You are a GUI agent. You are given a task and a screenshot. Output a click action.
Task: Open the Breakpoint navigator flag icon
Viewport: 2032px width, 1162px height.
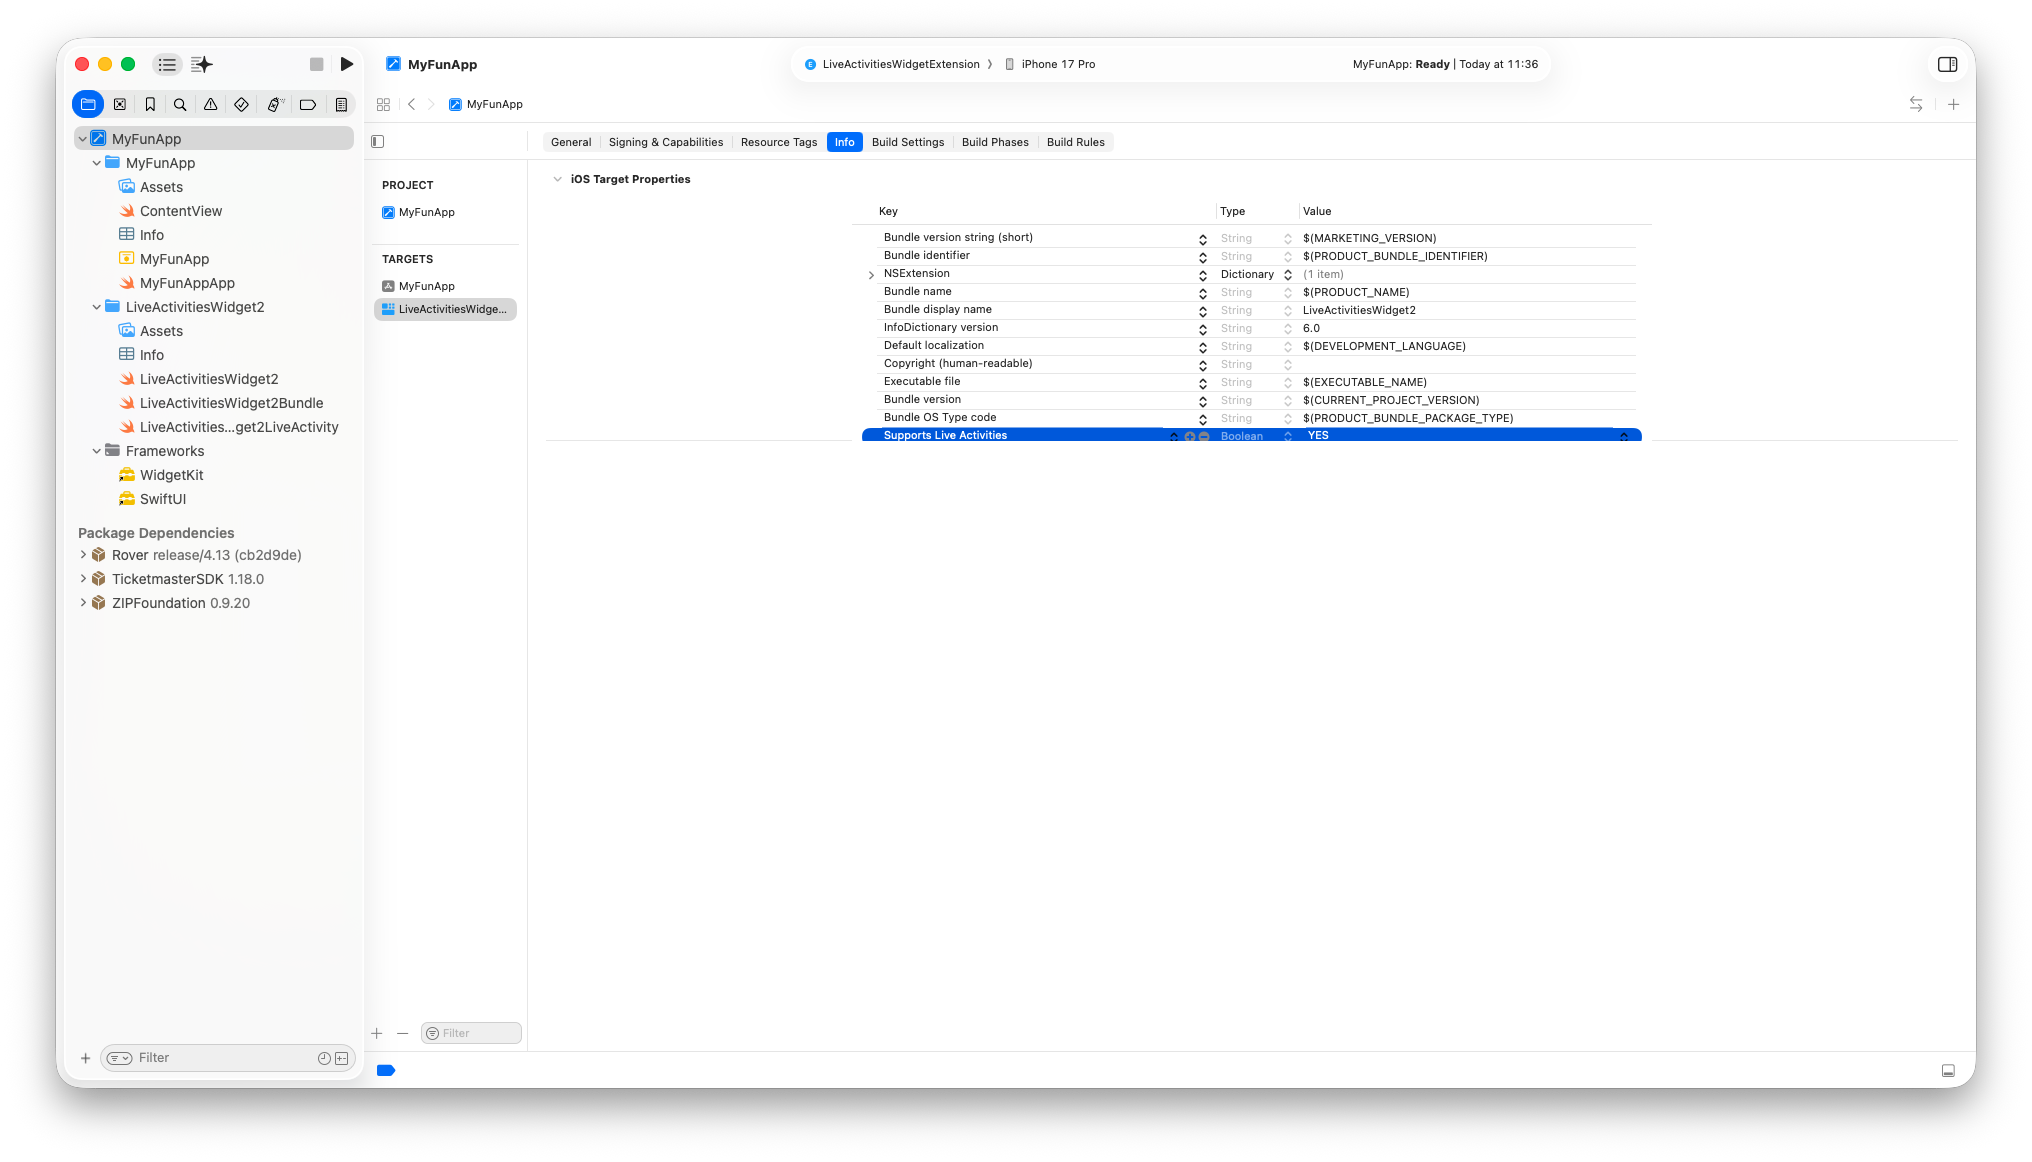[x=308, y=104]
